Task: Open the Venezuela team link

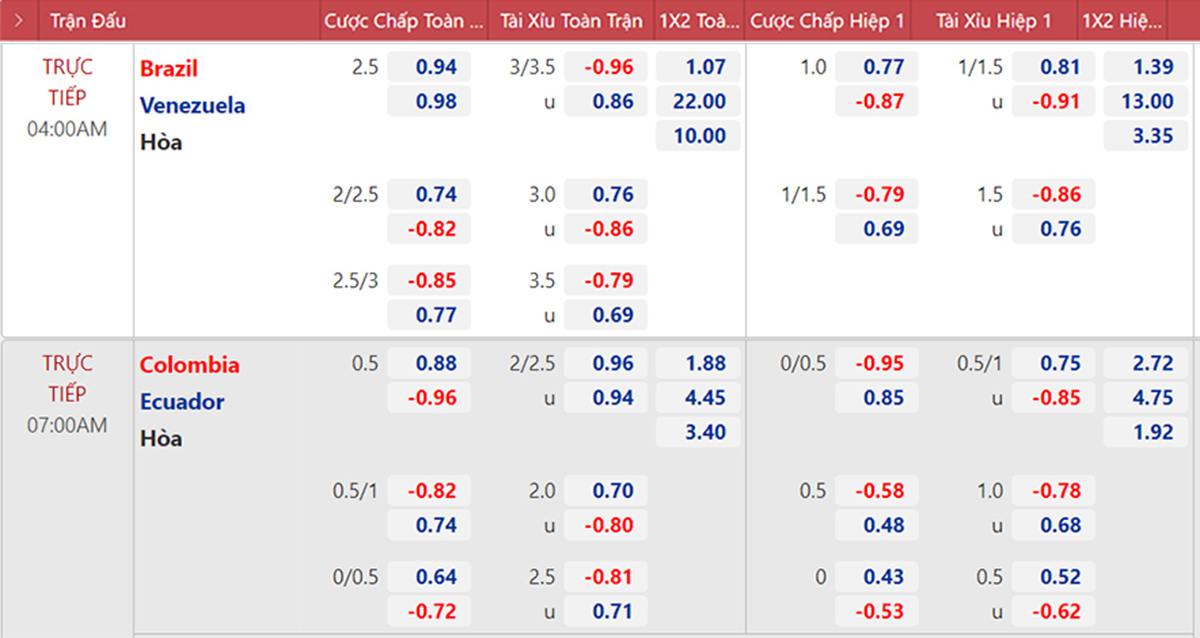Action: [193, 105]
